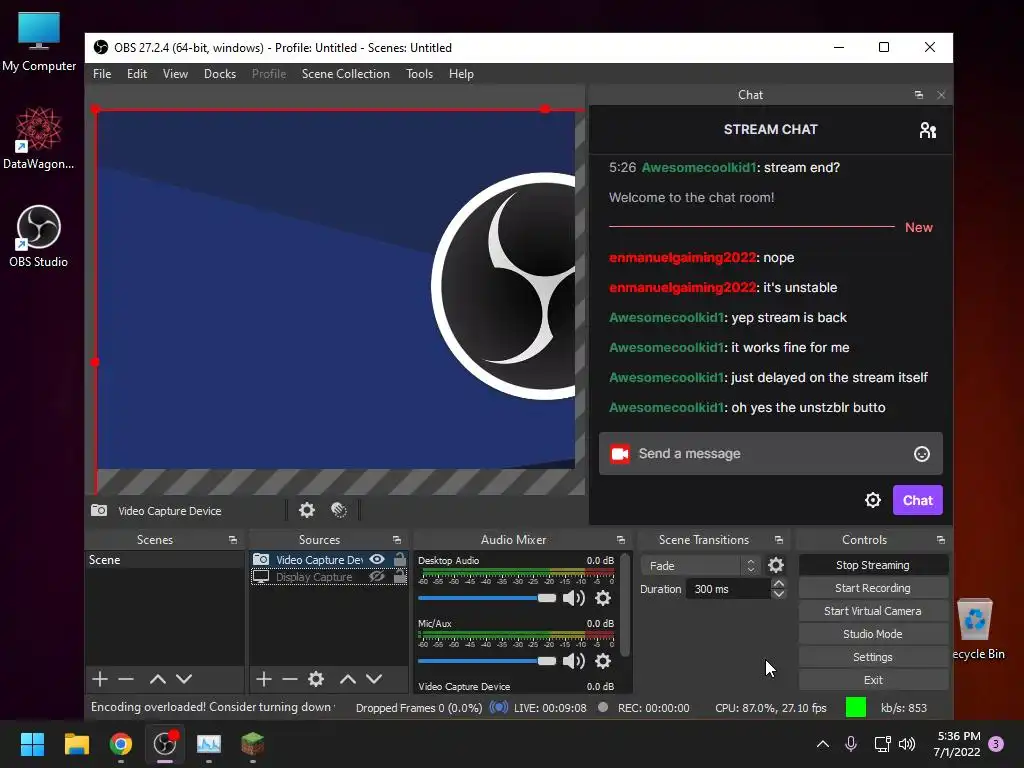This screenshot has height=768, width=1024.
Task: Move source down arrow
Action: click(374, 679)
